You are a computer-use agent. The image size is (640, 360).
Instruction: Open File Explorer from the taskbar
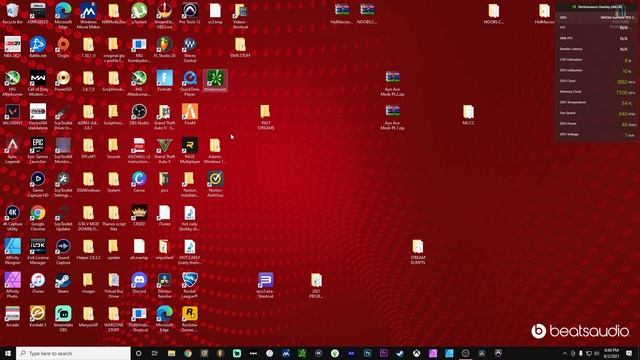(x=171, y=353)
